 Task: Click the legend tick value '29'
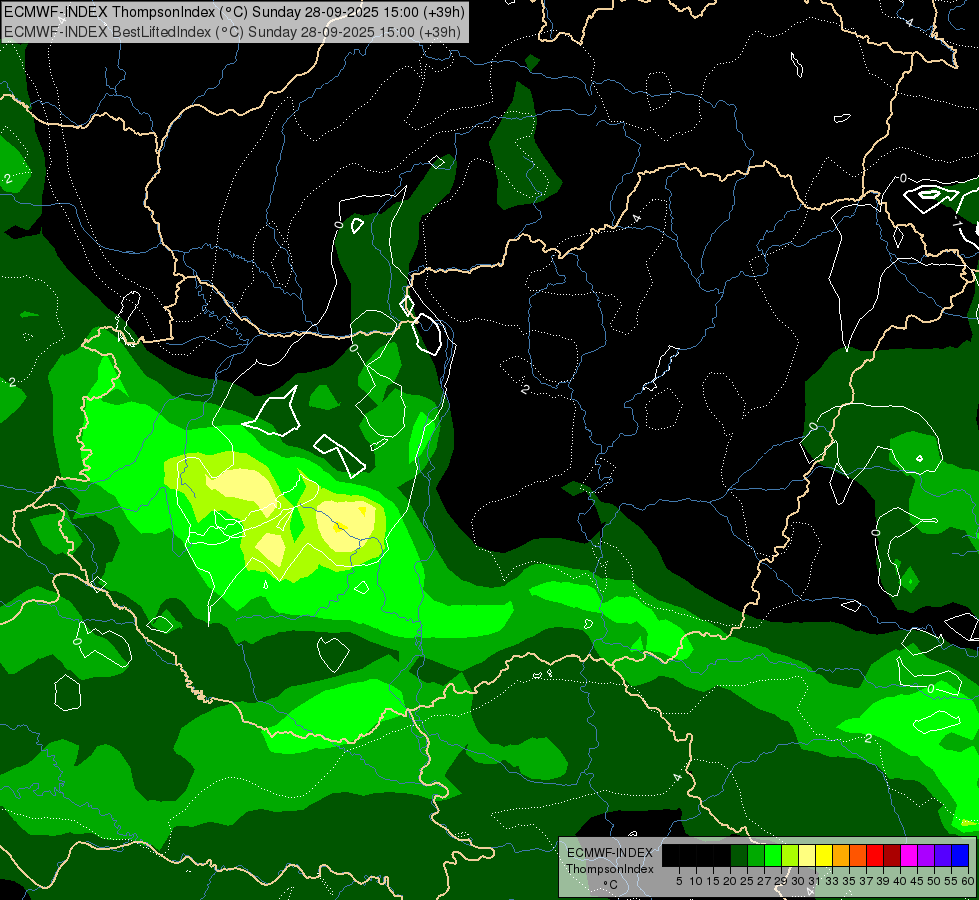(781, 881)
